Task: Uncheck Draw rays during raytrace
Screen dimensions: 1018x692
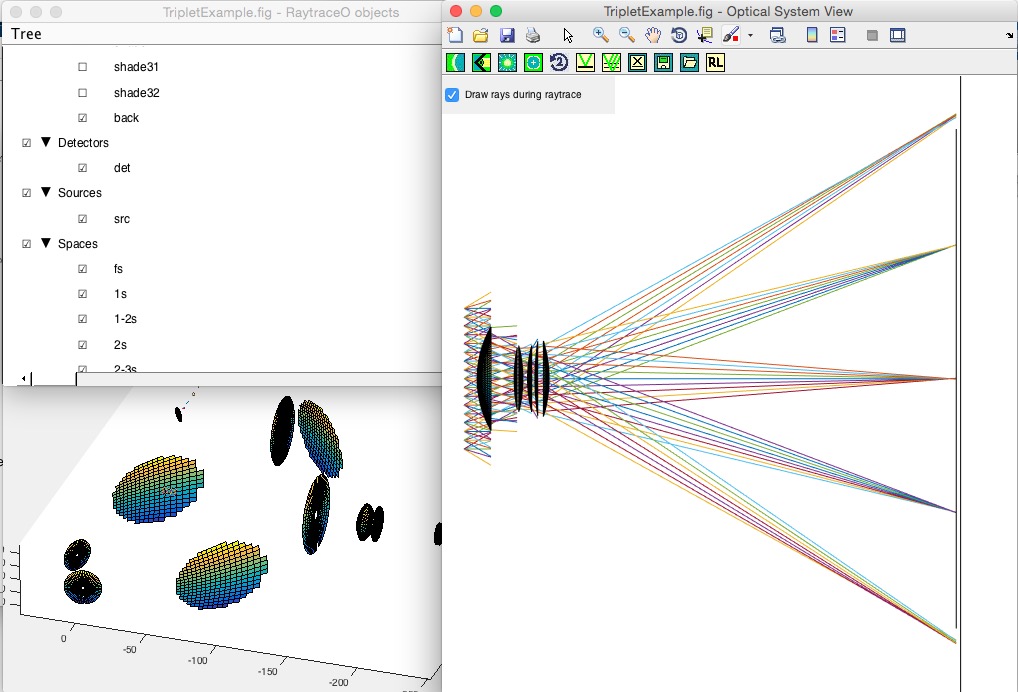Action: (452, 95)
